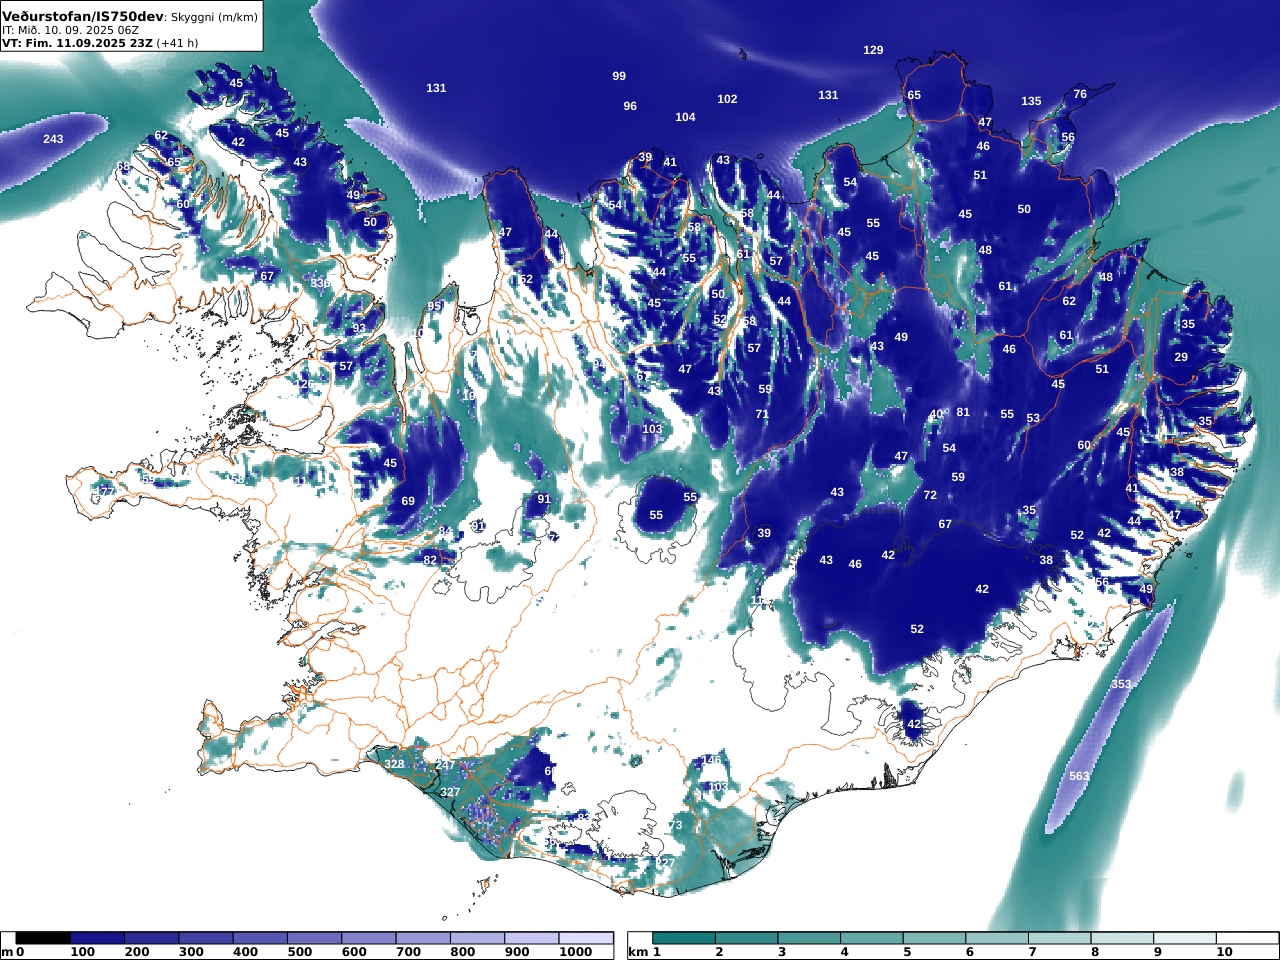Select the Skyggni (m/km) label
Viewport: 1280px width, 960px height.
pos(214,17)
